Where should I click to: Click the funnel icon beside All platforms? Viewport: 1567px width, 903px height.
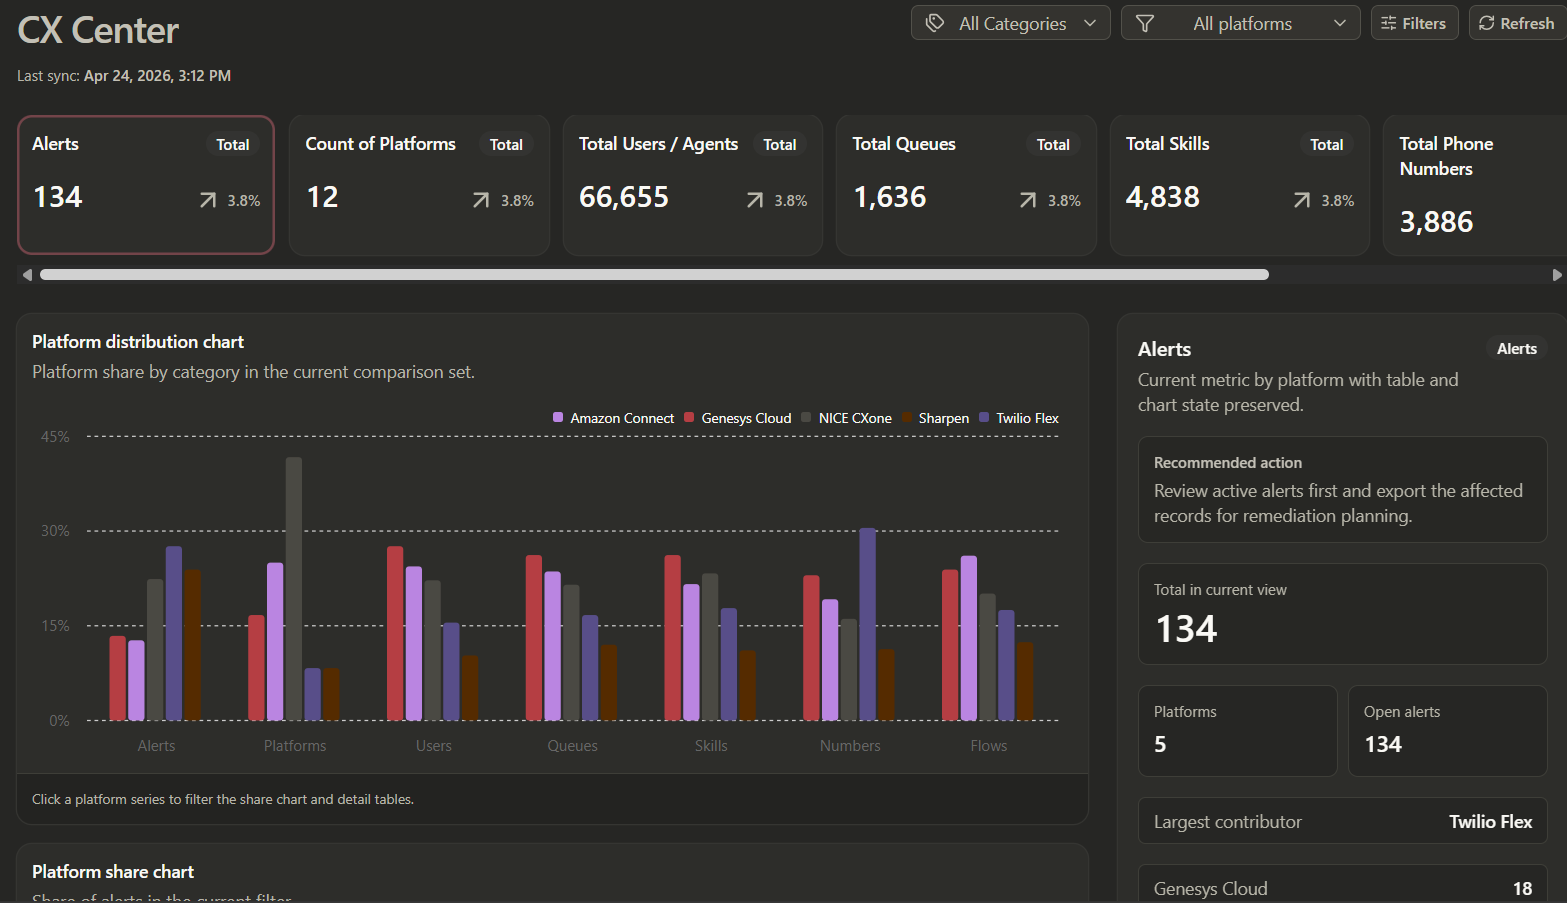point(1145,23)
